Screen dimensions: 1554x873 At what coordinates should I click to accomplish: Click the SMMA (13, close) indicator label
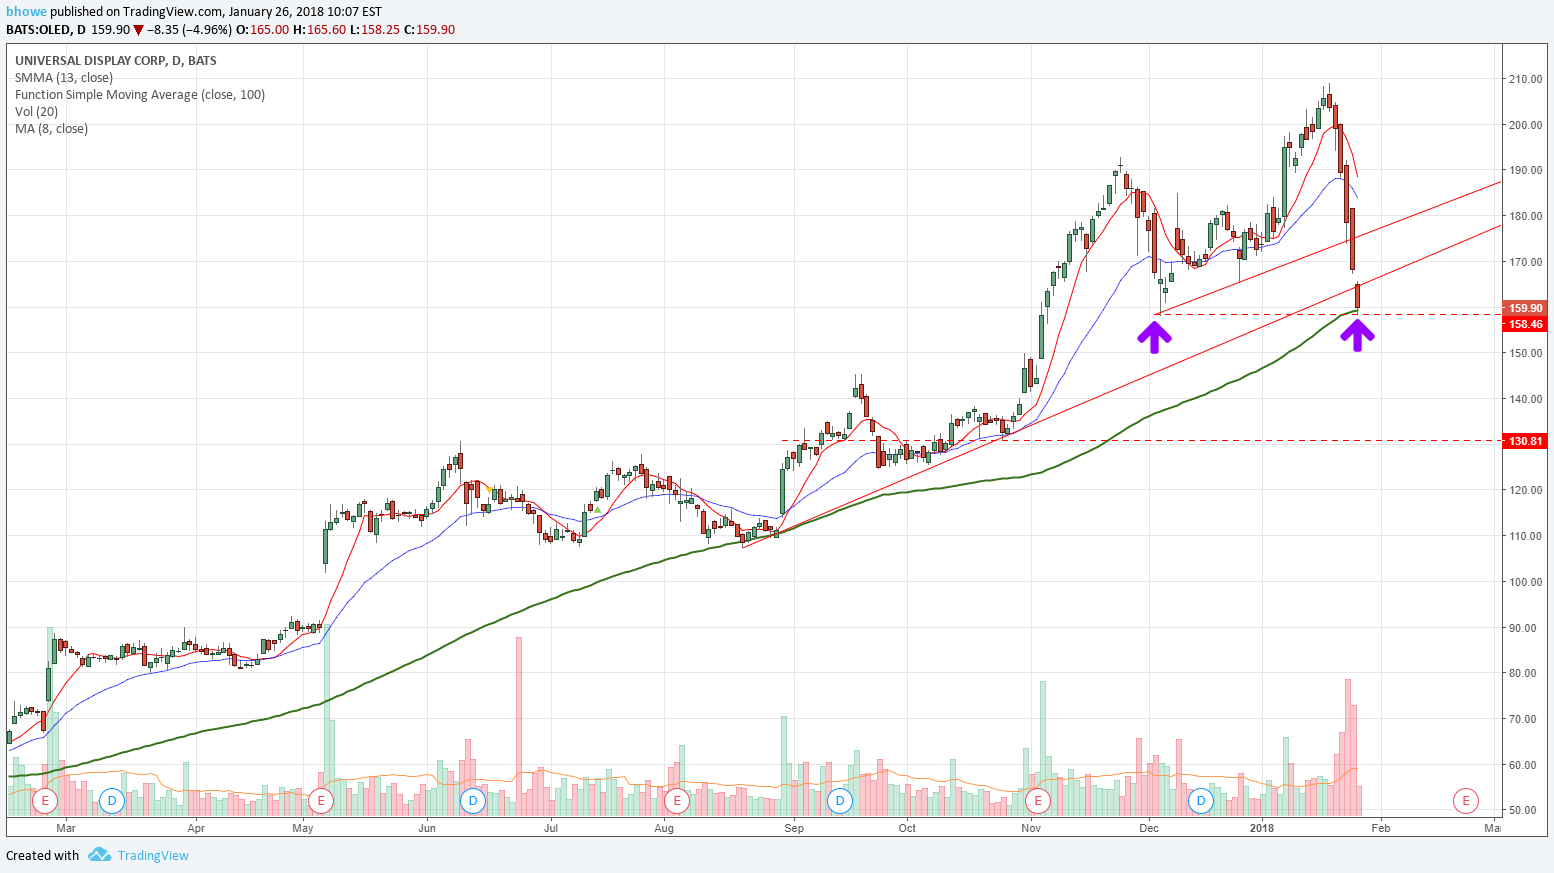click(x=64, y=78)
